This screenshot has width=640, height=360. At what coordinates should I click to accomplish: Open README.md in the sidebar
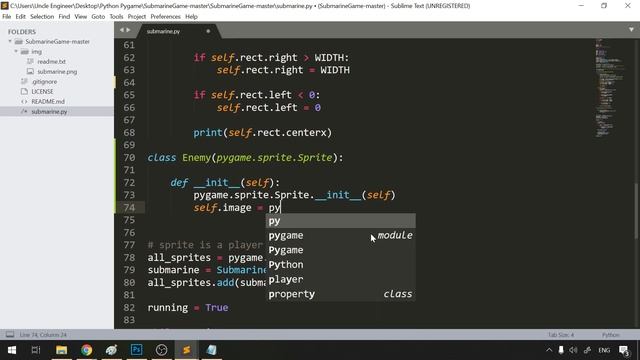point(48,101)
